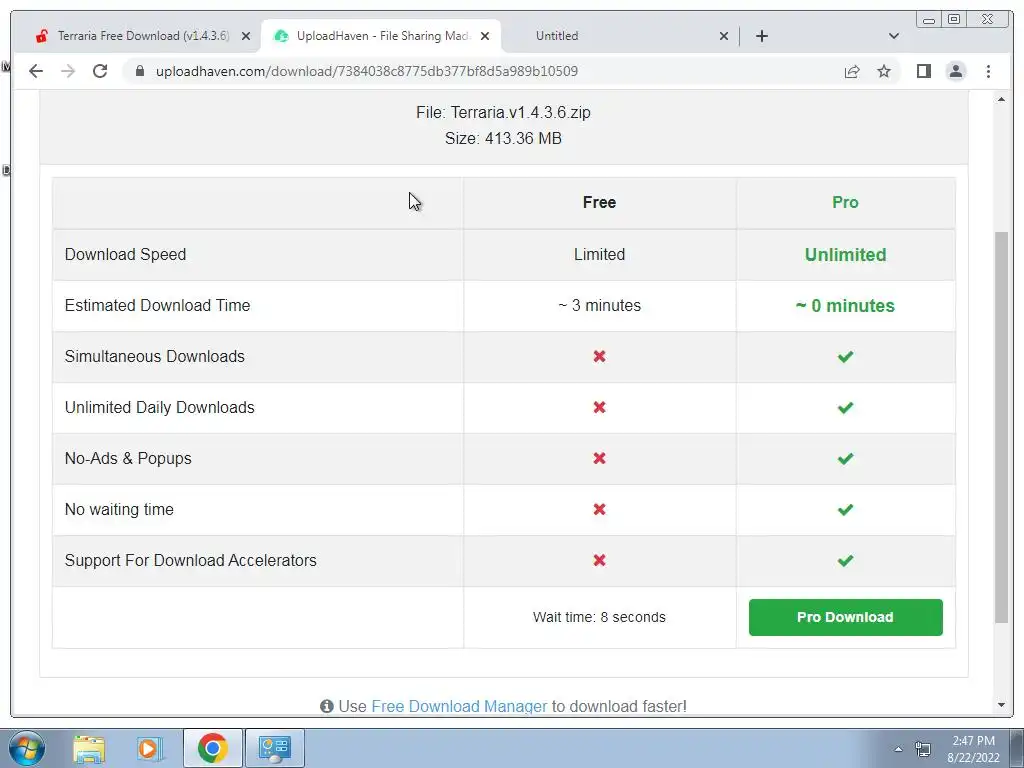The image size is (1024, 768).
Task: Click the Download Speed row label
Action: (x=125, y=255)
